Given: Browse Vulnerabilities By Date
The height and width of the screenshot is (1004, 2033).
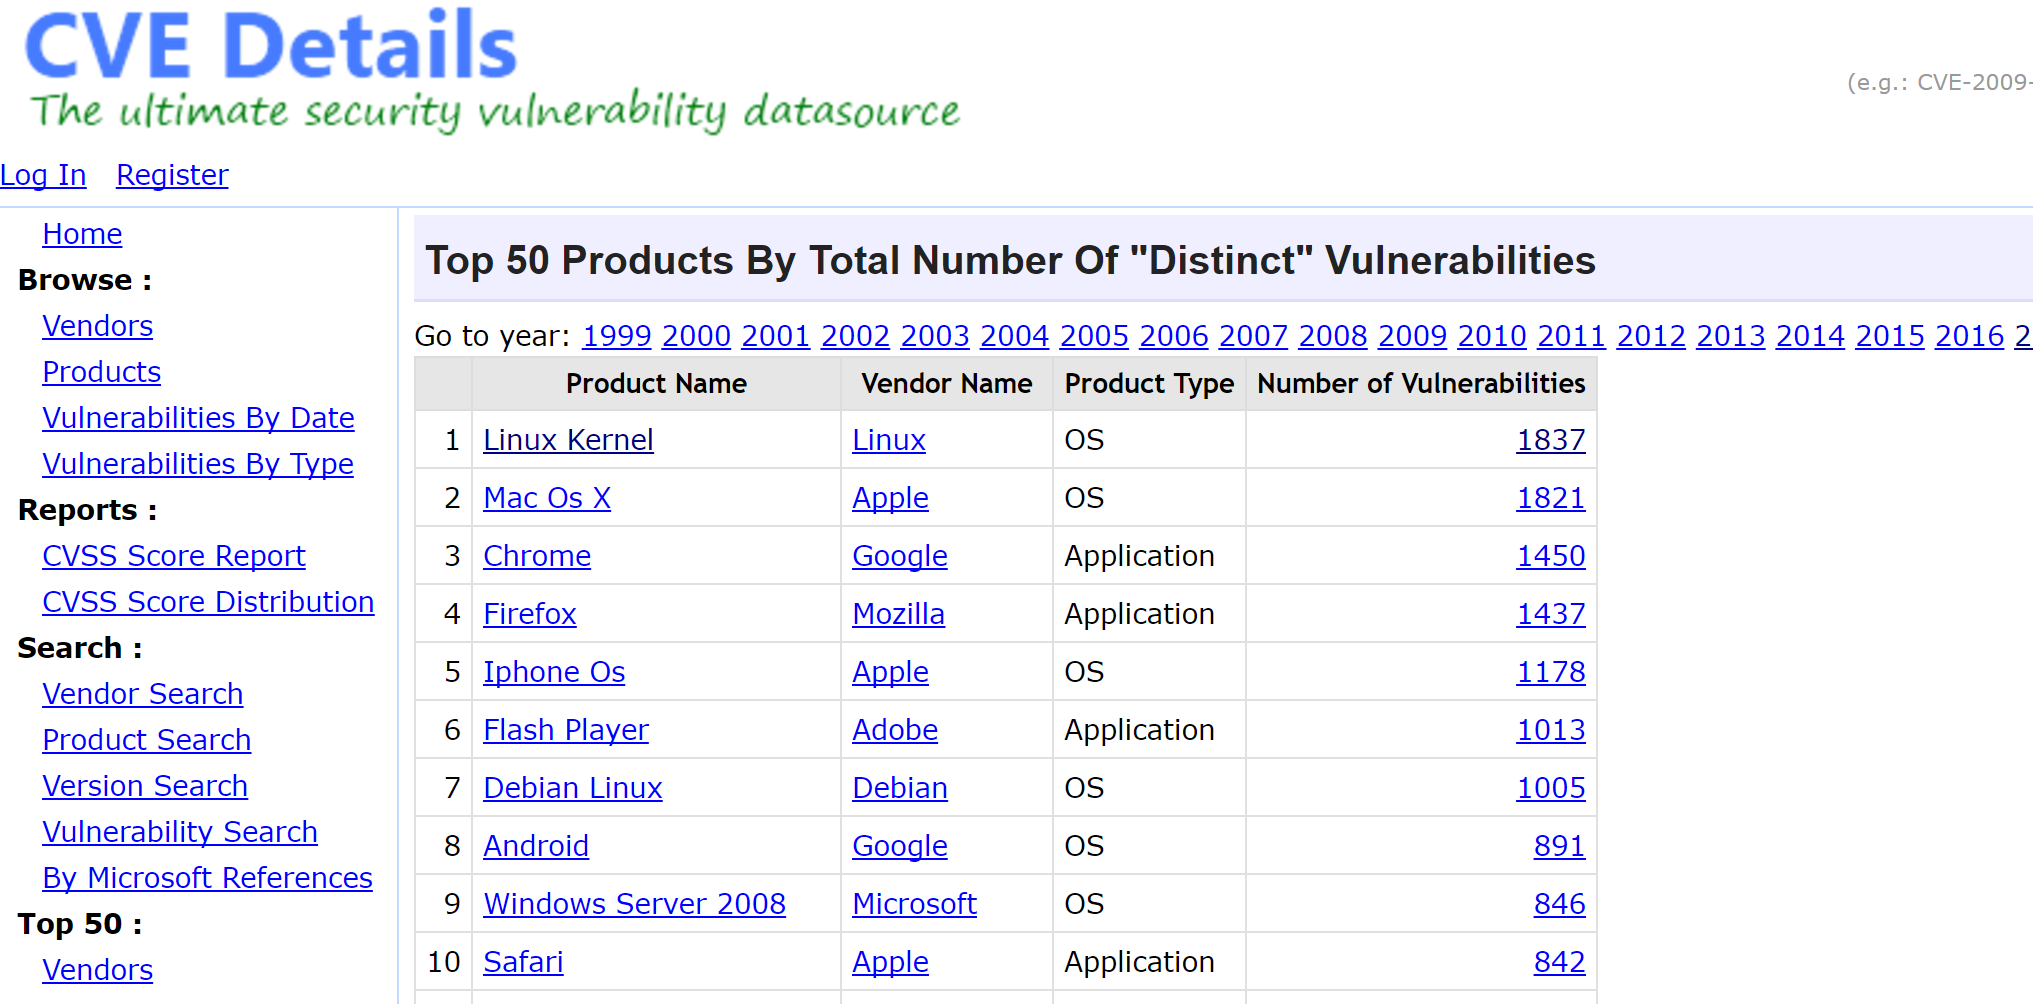Looking at the screenshot, I should (198, 418).
